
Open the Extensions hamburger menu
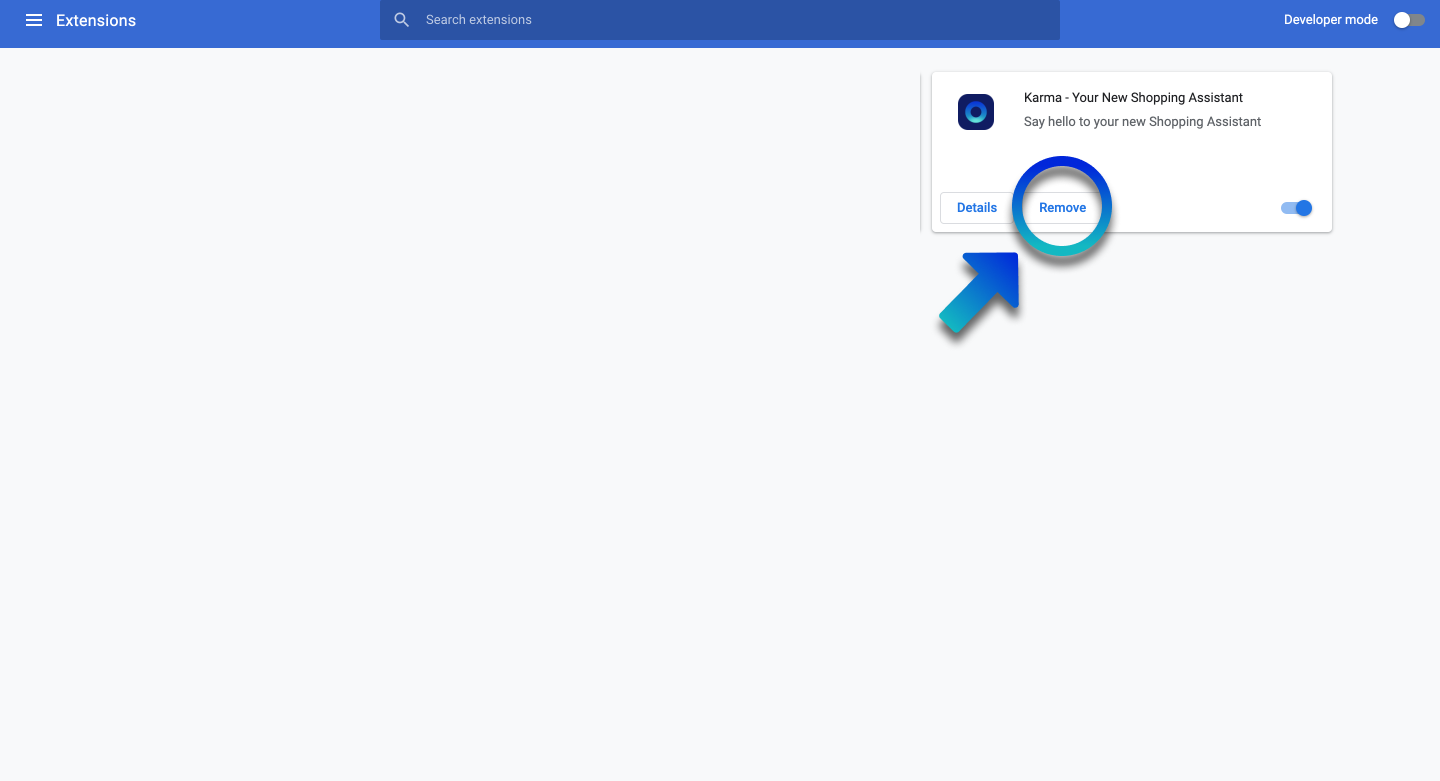point(34,20)
